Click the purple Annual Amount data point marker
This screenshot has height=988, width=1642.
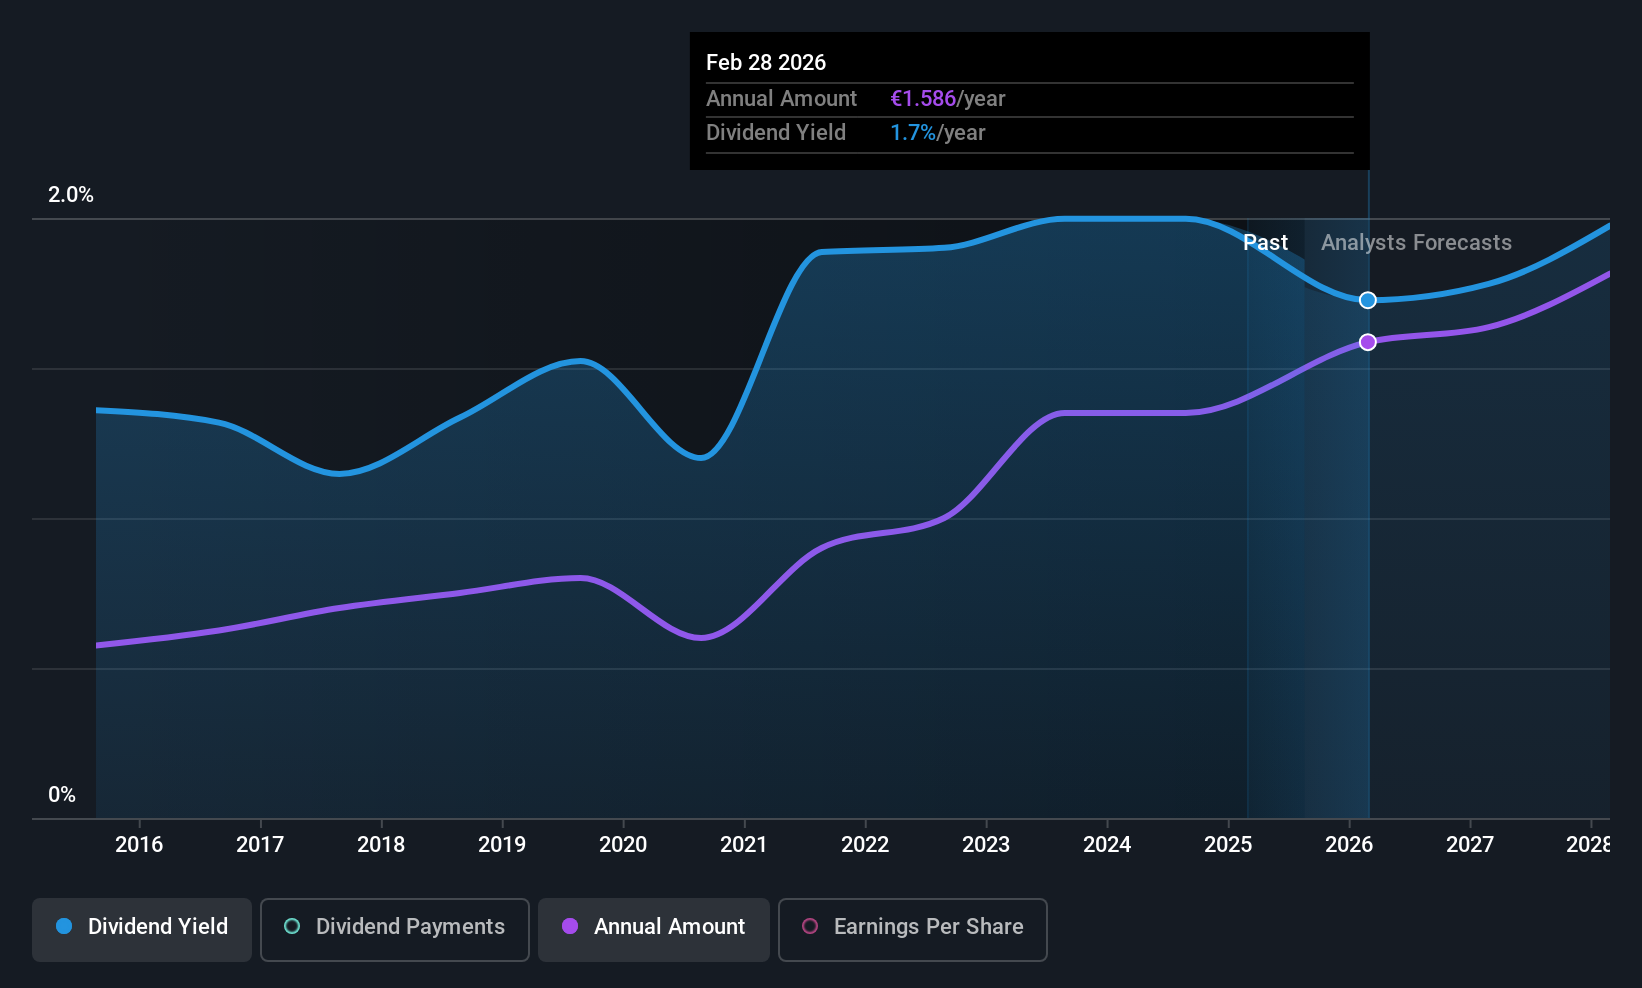pyautogui.click(x=1368, y=342)
